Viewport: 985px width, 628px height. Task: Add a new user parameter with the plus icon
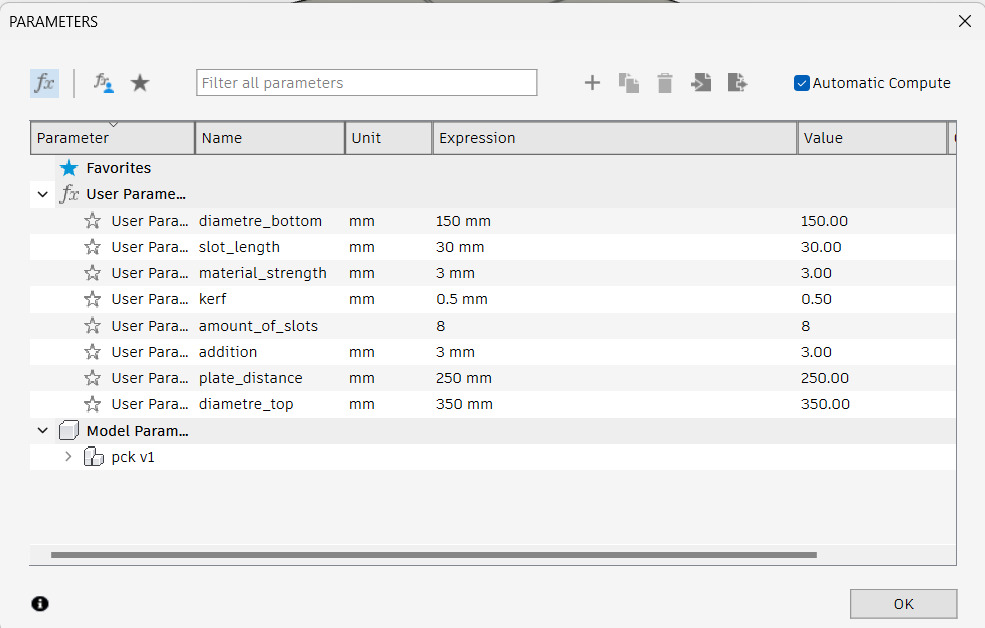point(592,83)
